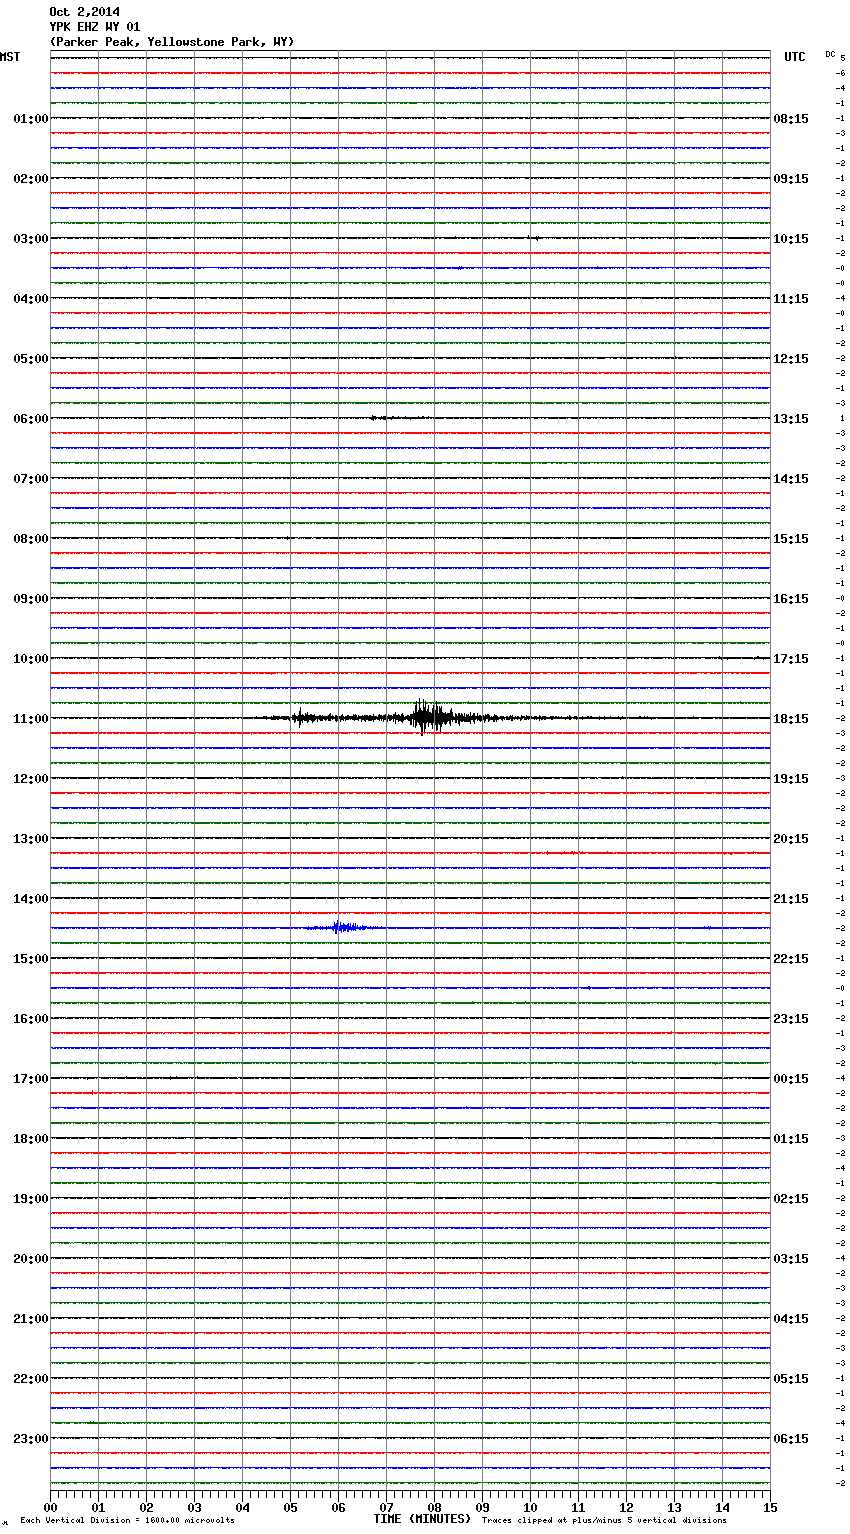Click the "Each Vertical Division = 1600.00 microvolts" note
850x1534 pixels.
tap(127, 1521)
